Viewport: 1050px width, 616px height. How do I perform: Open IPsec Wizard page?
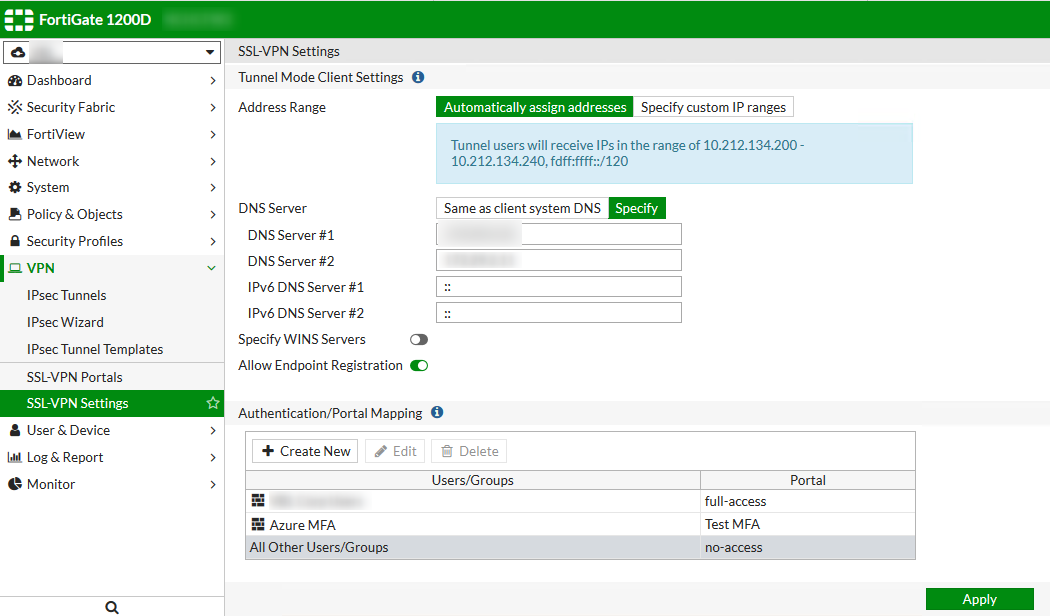(112, 322)
